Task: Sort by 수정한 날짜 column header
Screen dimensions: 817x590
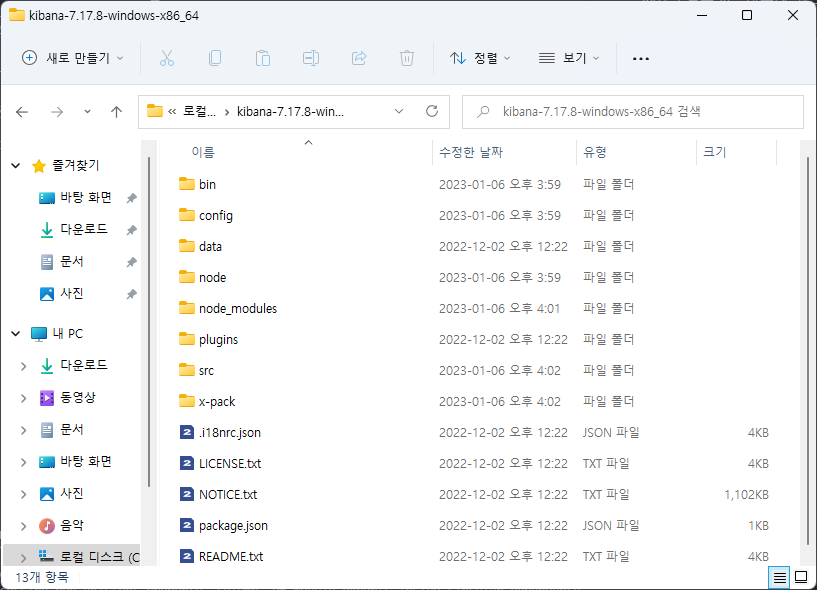Action: 471,152
